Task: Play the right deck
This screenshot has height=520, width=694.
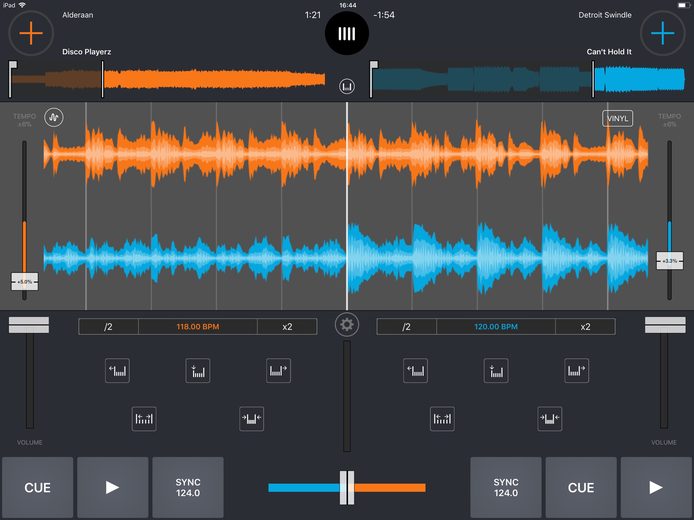Action: (656, 487)
